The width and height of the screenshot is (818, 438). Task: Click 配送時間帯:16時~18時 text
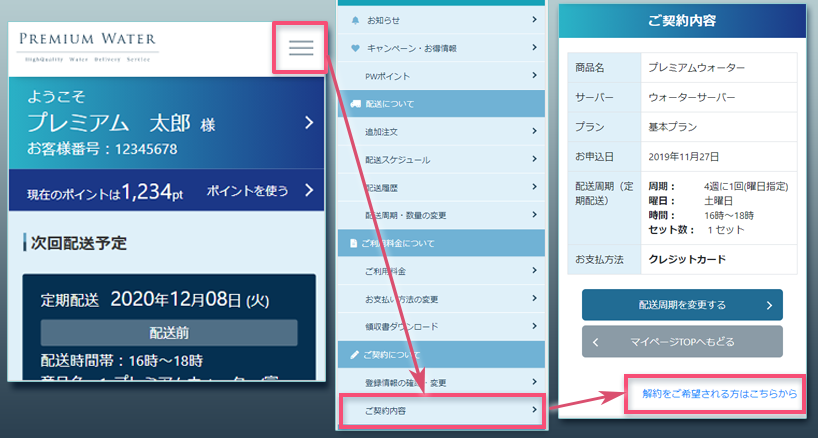tap(122, 360)
